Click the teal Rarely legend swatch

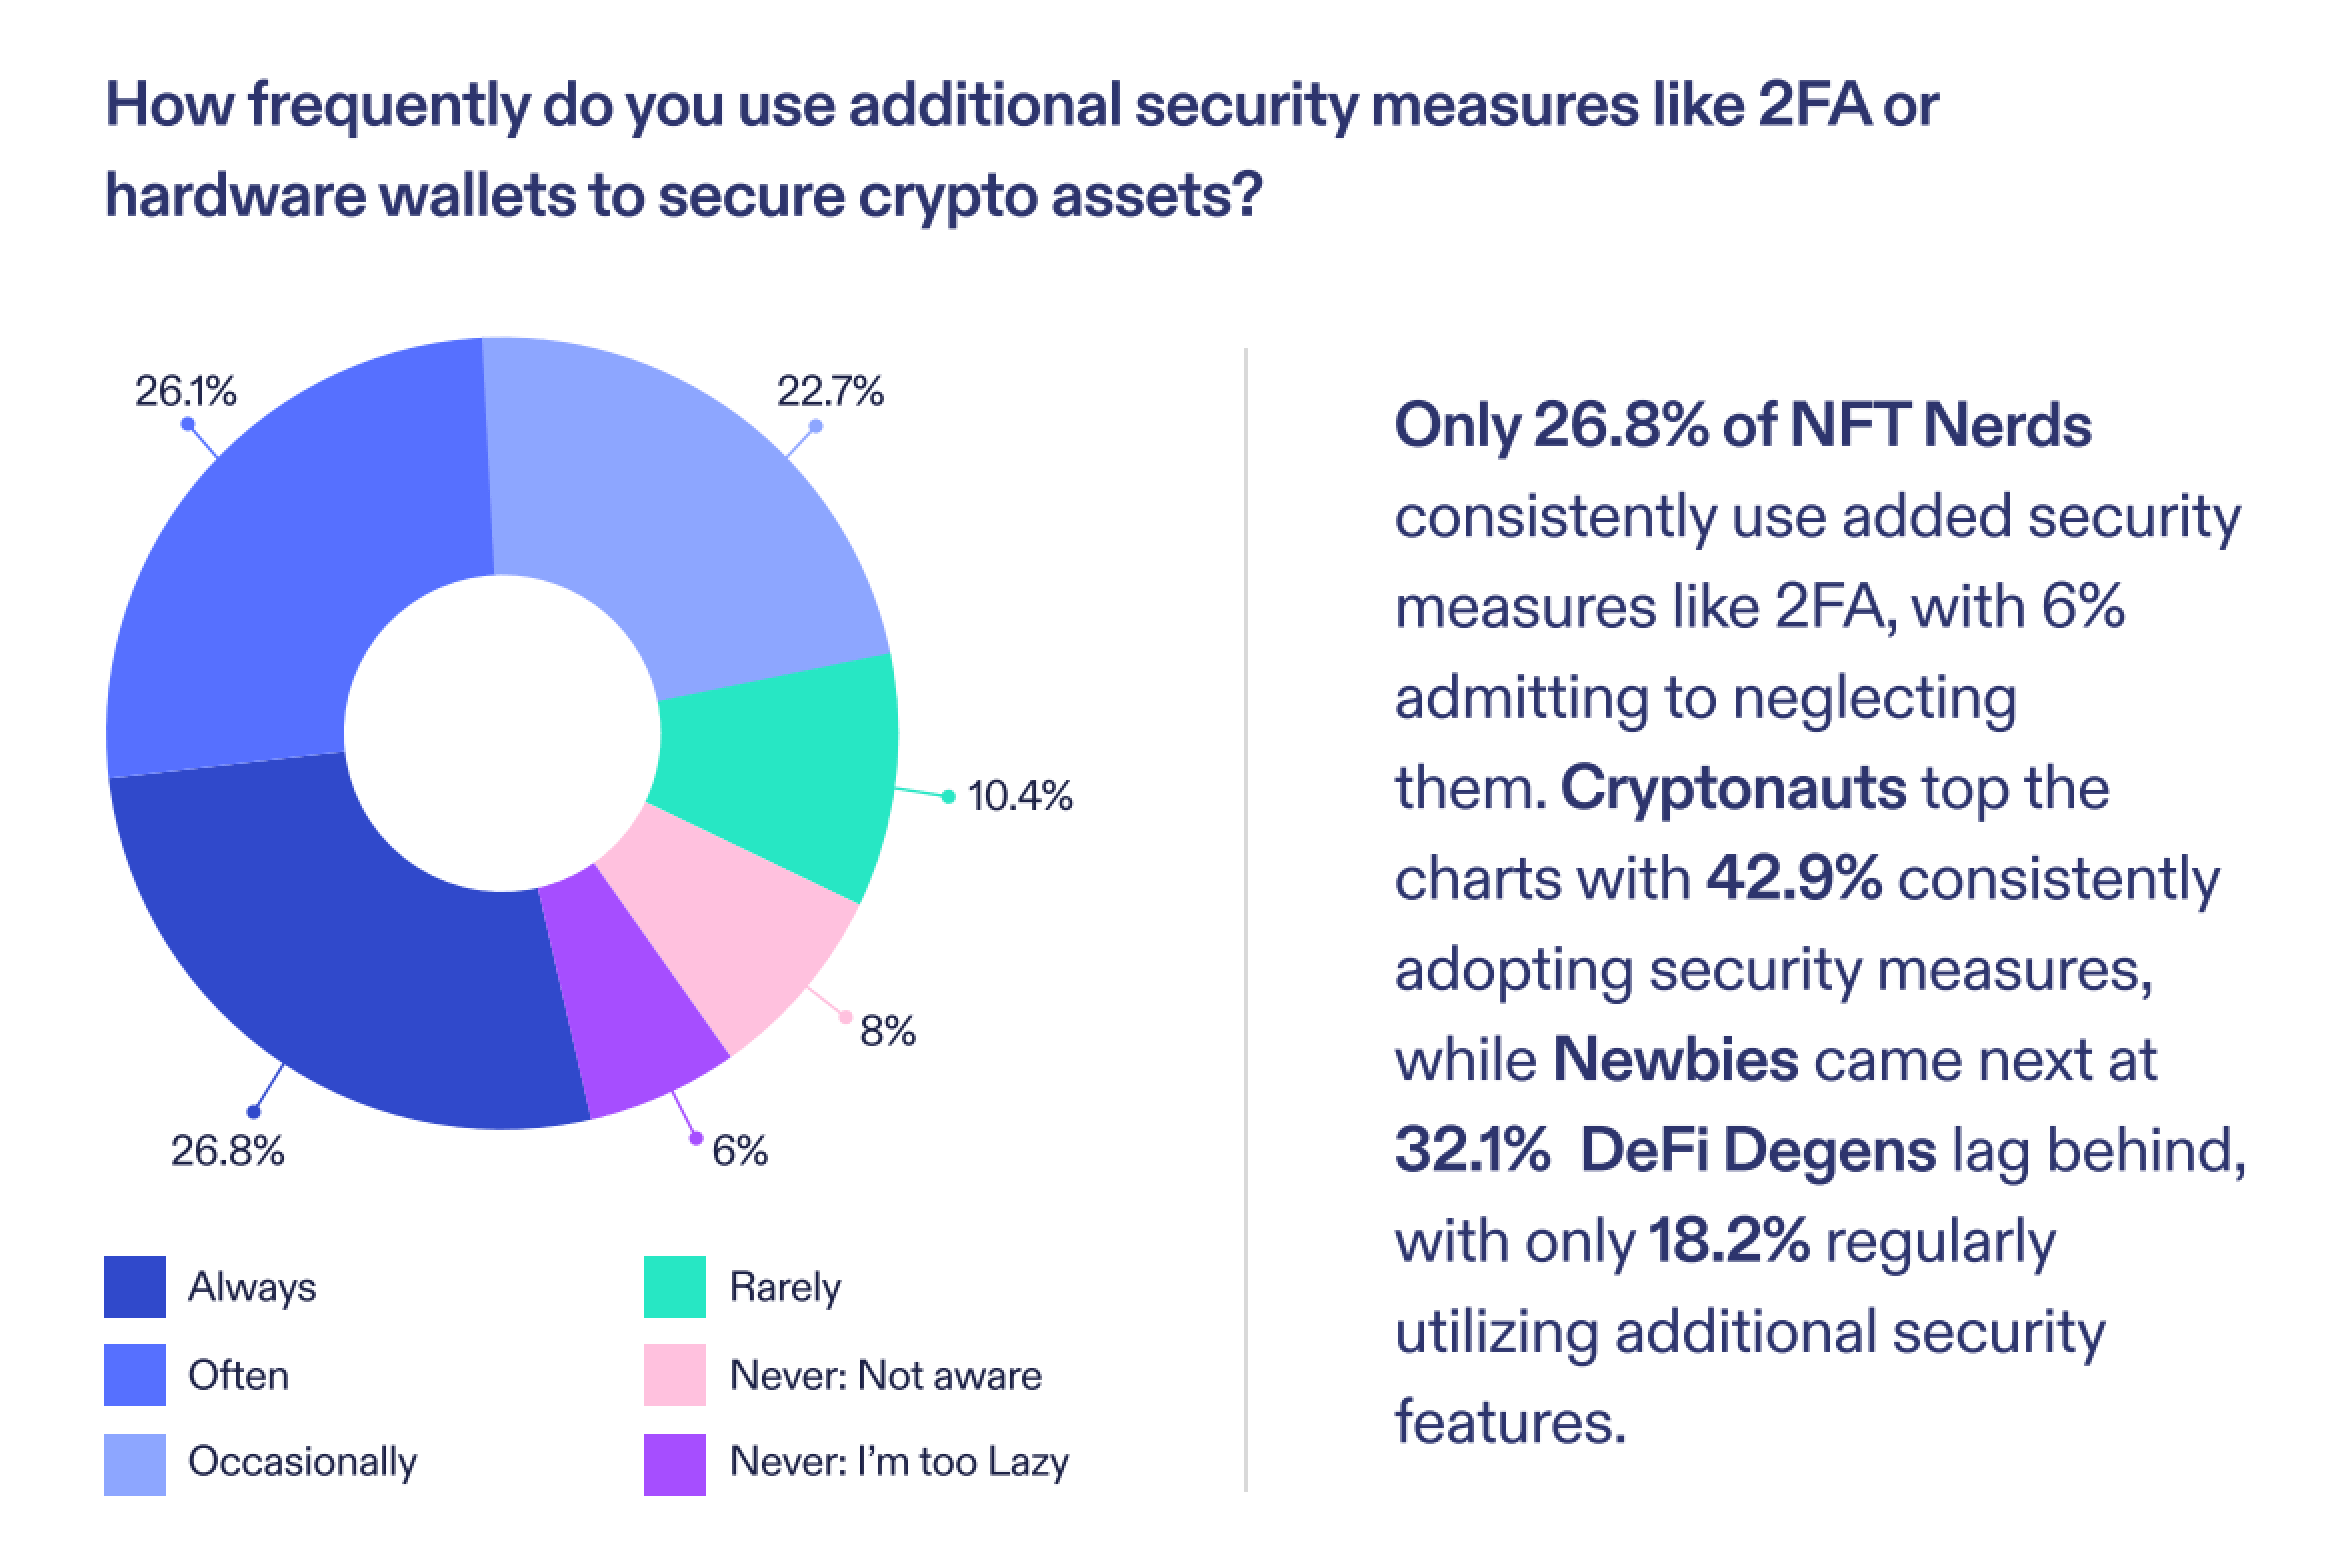[674, 1287]
